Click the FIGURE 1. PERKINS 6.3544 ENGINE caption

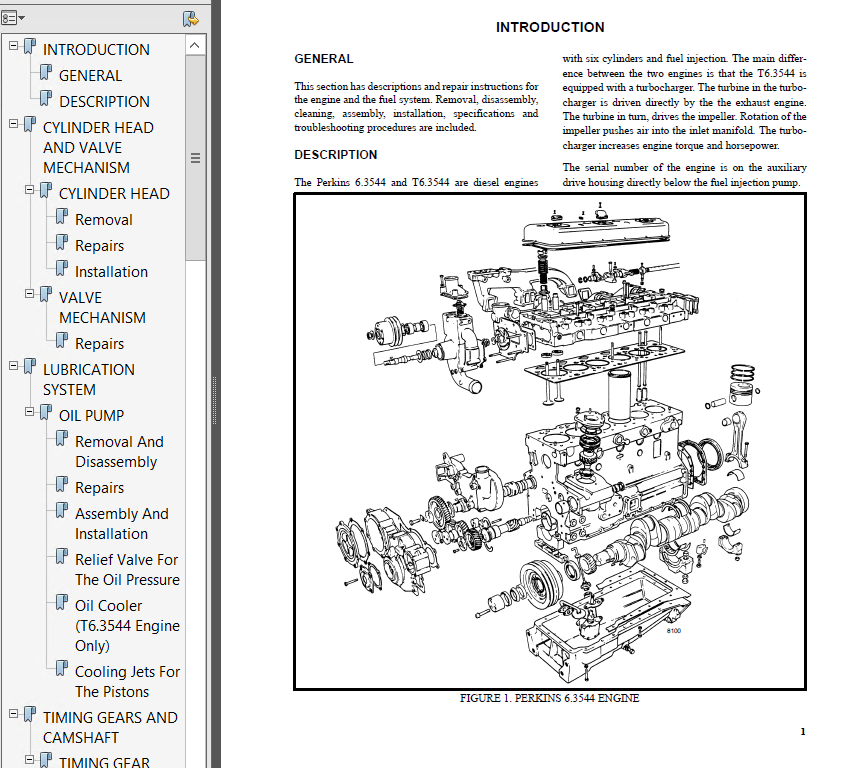pos(549,698)
